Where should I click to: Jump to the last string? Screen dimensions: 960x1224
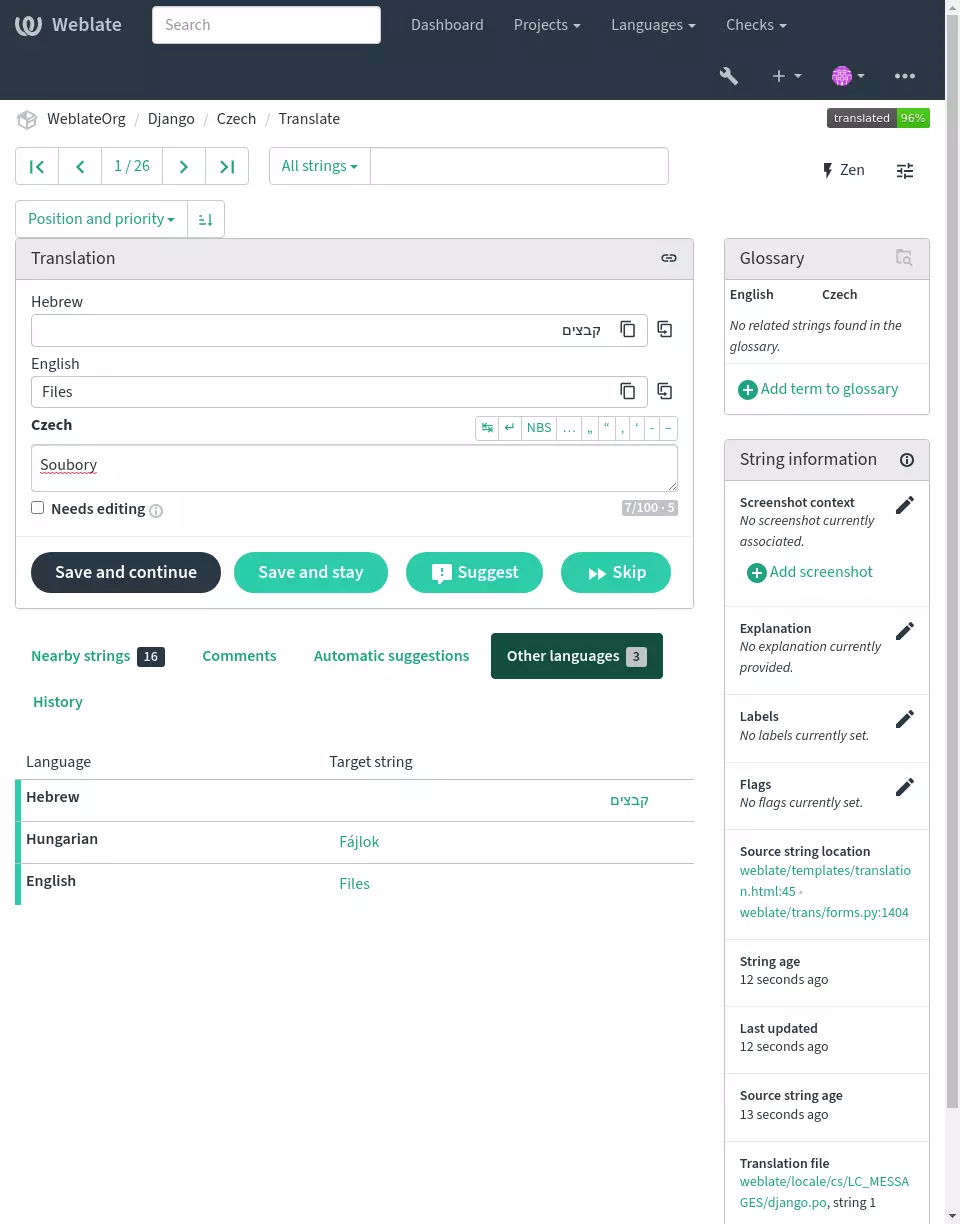(227, 166)
